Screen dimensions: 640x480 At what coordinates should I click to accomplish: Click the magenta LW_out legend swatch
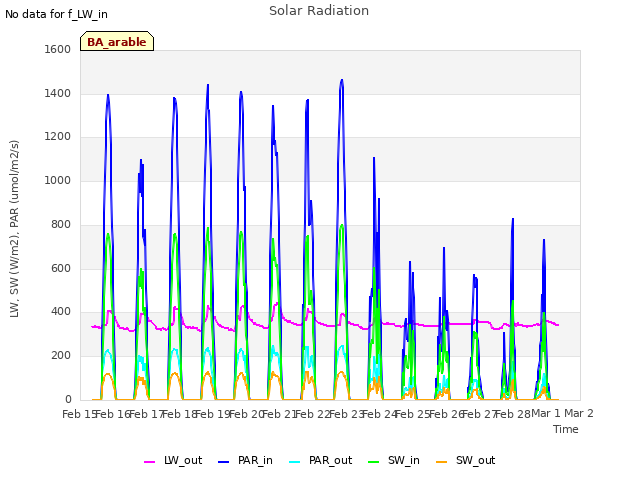tap(149, 462)
